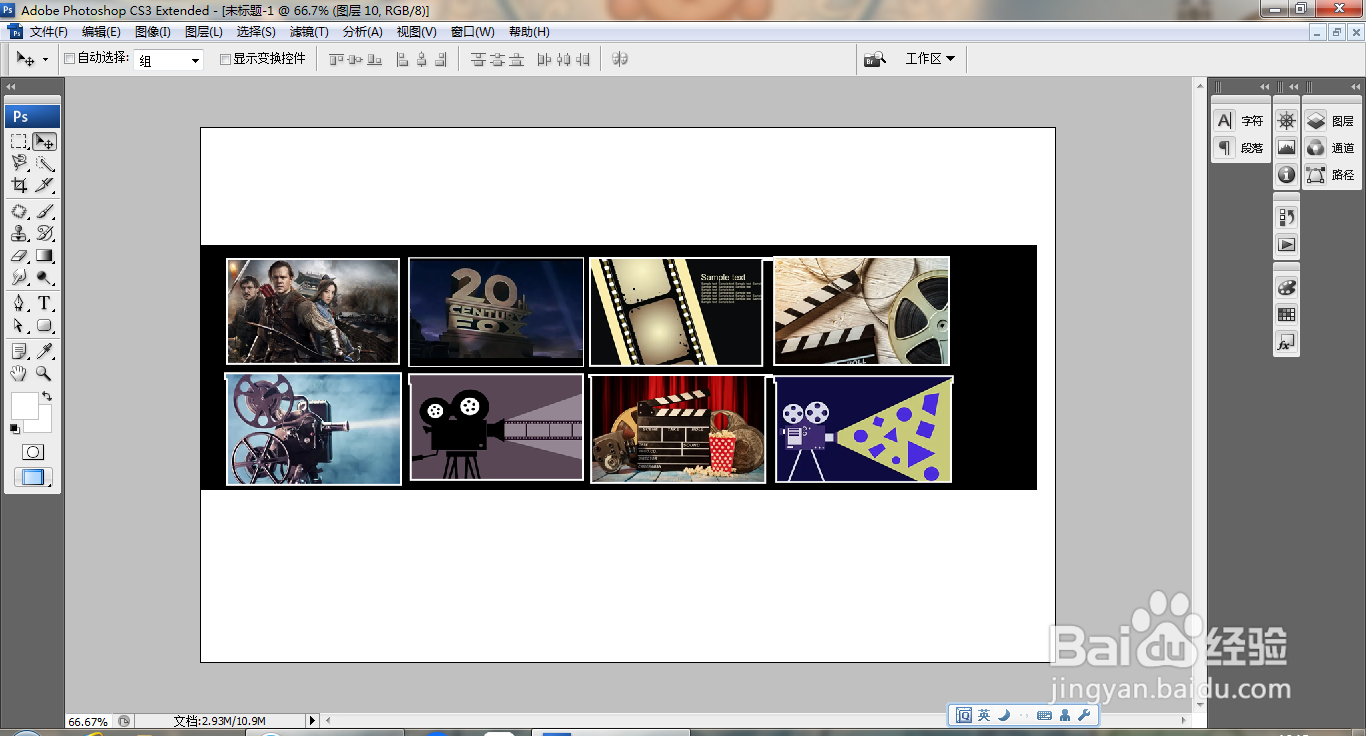
Task: Reset default foreground and background colors
Action: click(x=14, y=429)
